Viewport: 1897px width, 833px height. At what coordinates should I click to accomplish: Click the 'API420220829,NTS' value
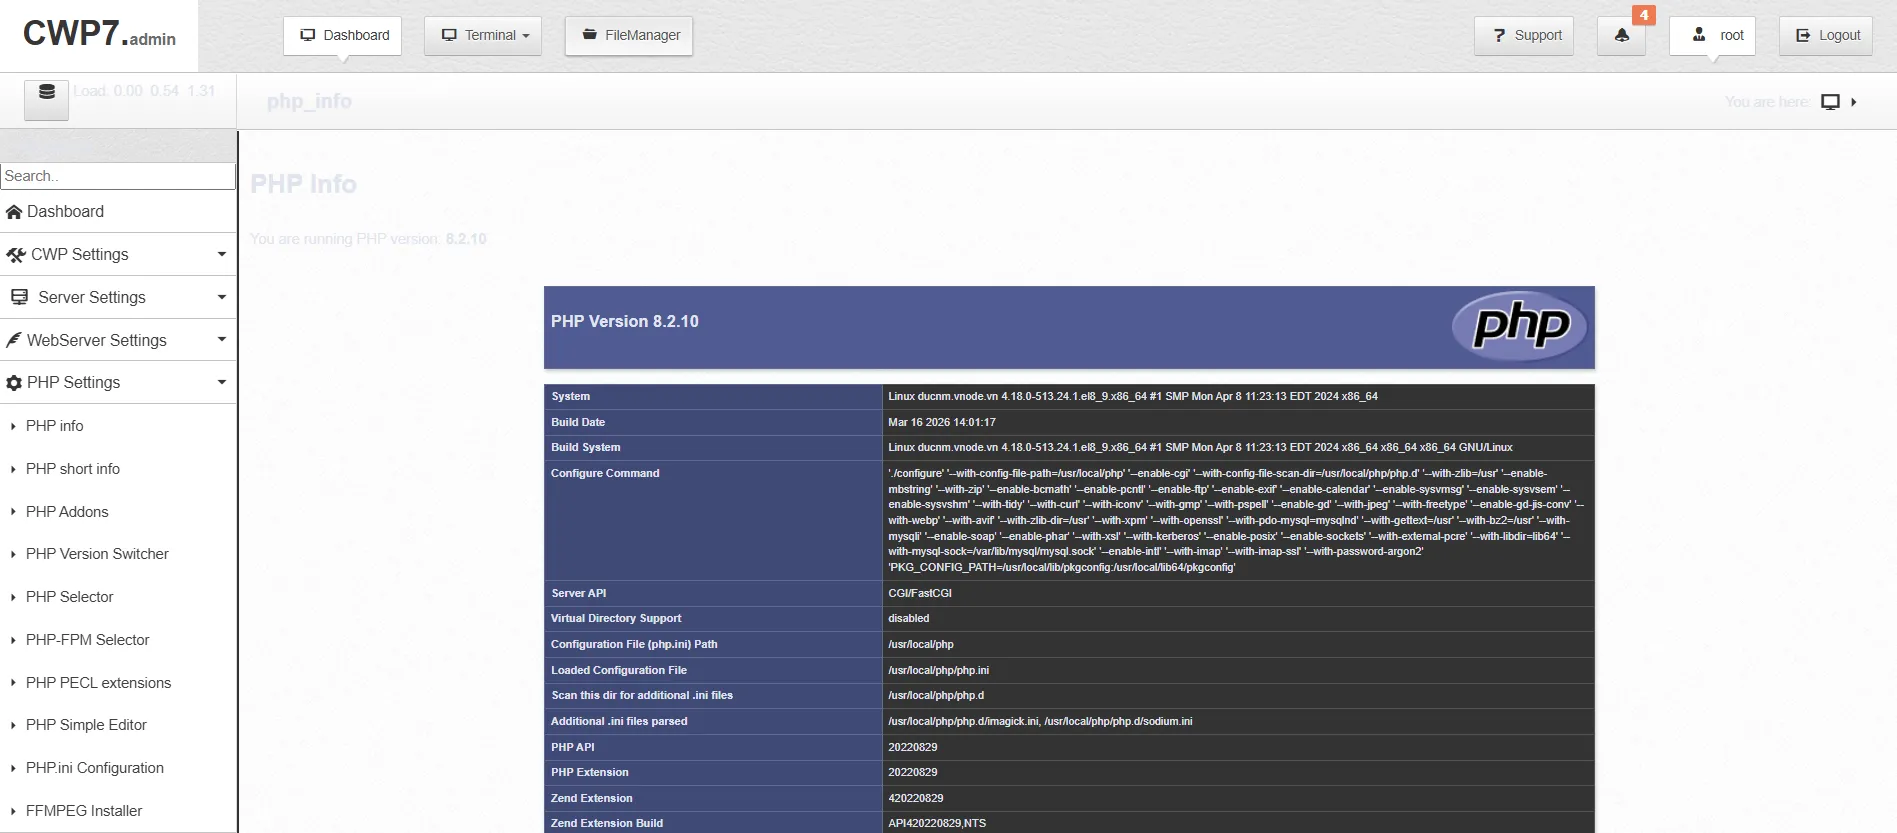[x=937, y=824]
